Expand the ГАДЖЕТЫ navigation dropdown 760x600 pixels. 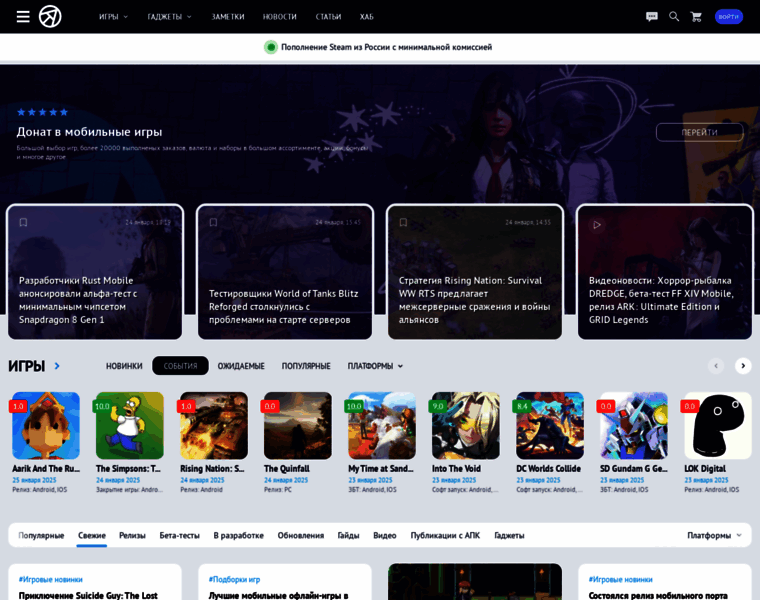tap(169, 16)
